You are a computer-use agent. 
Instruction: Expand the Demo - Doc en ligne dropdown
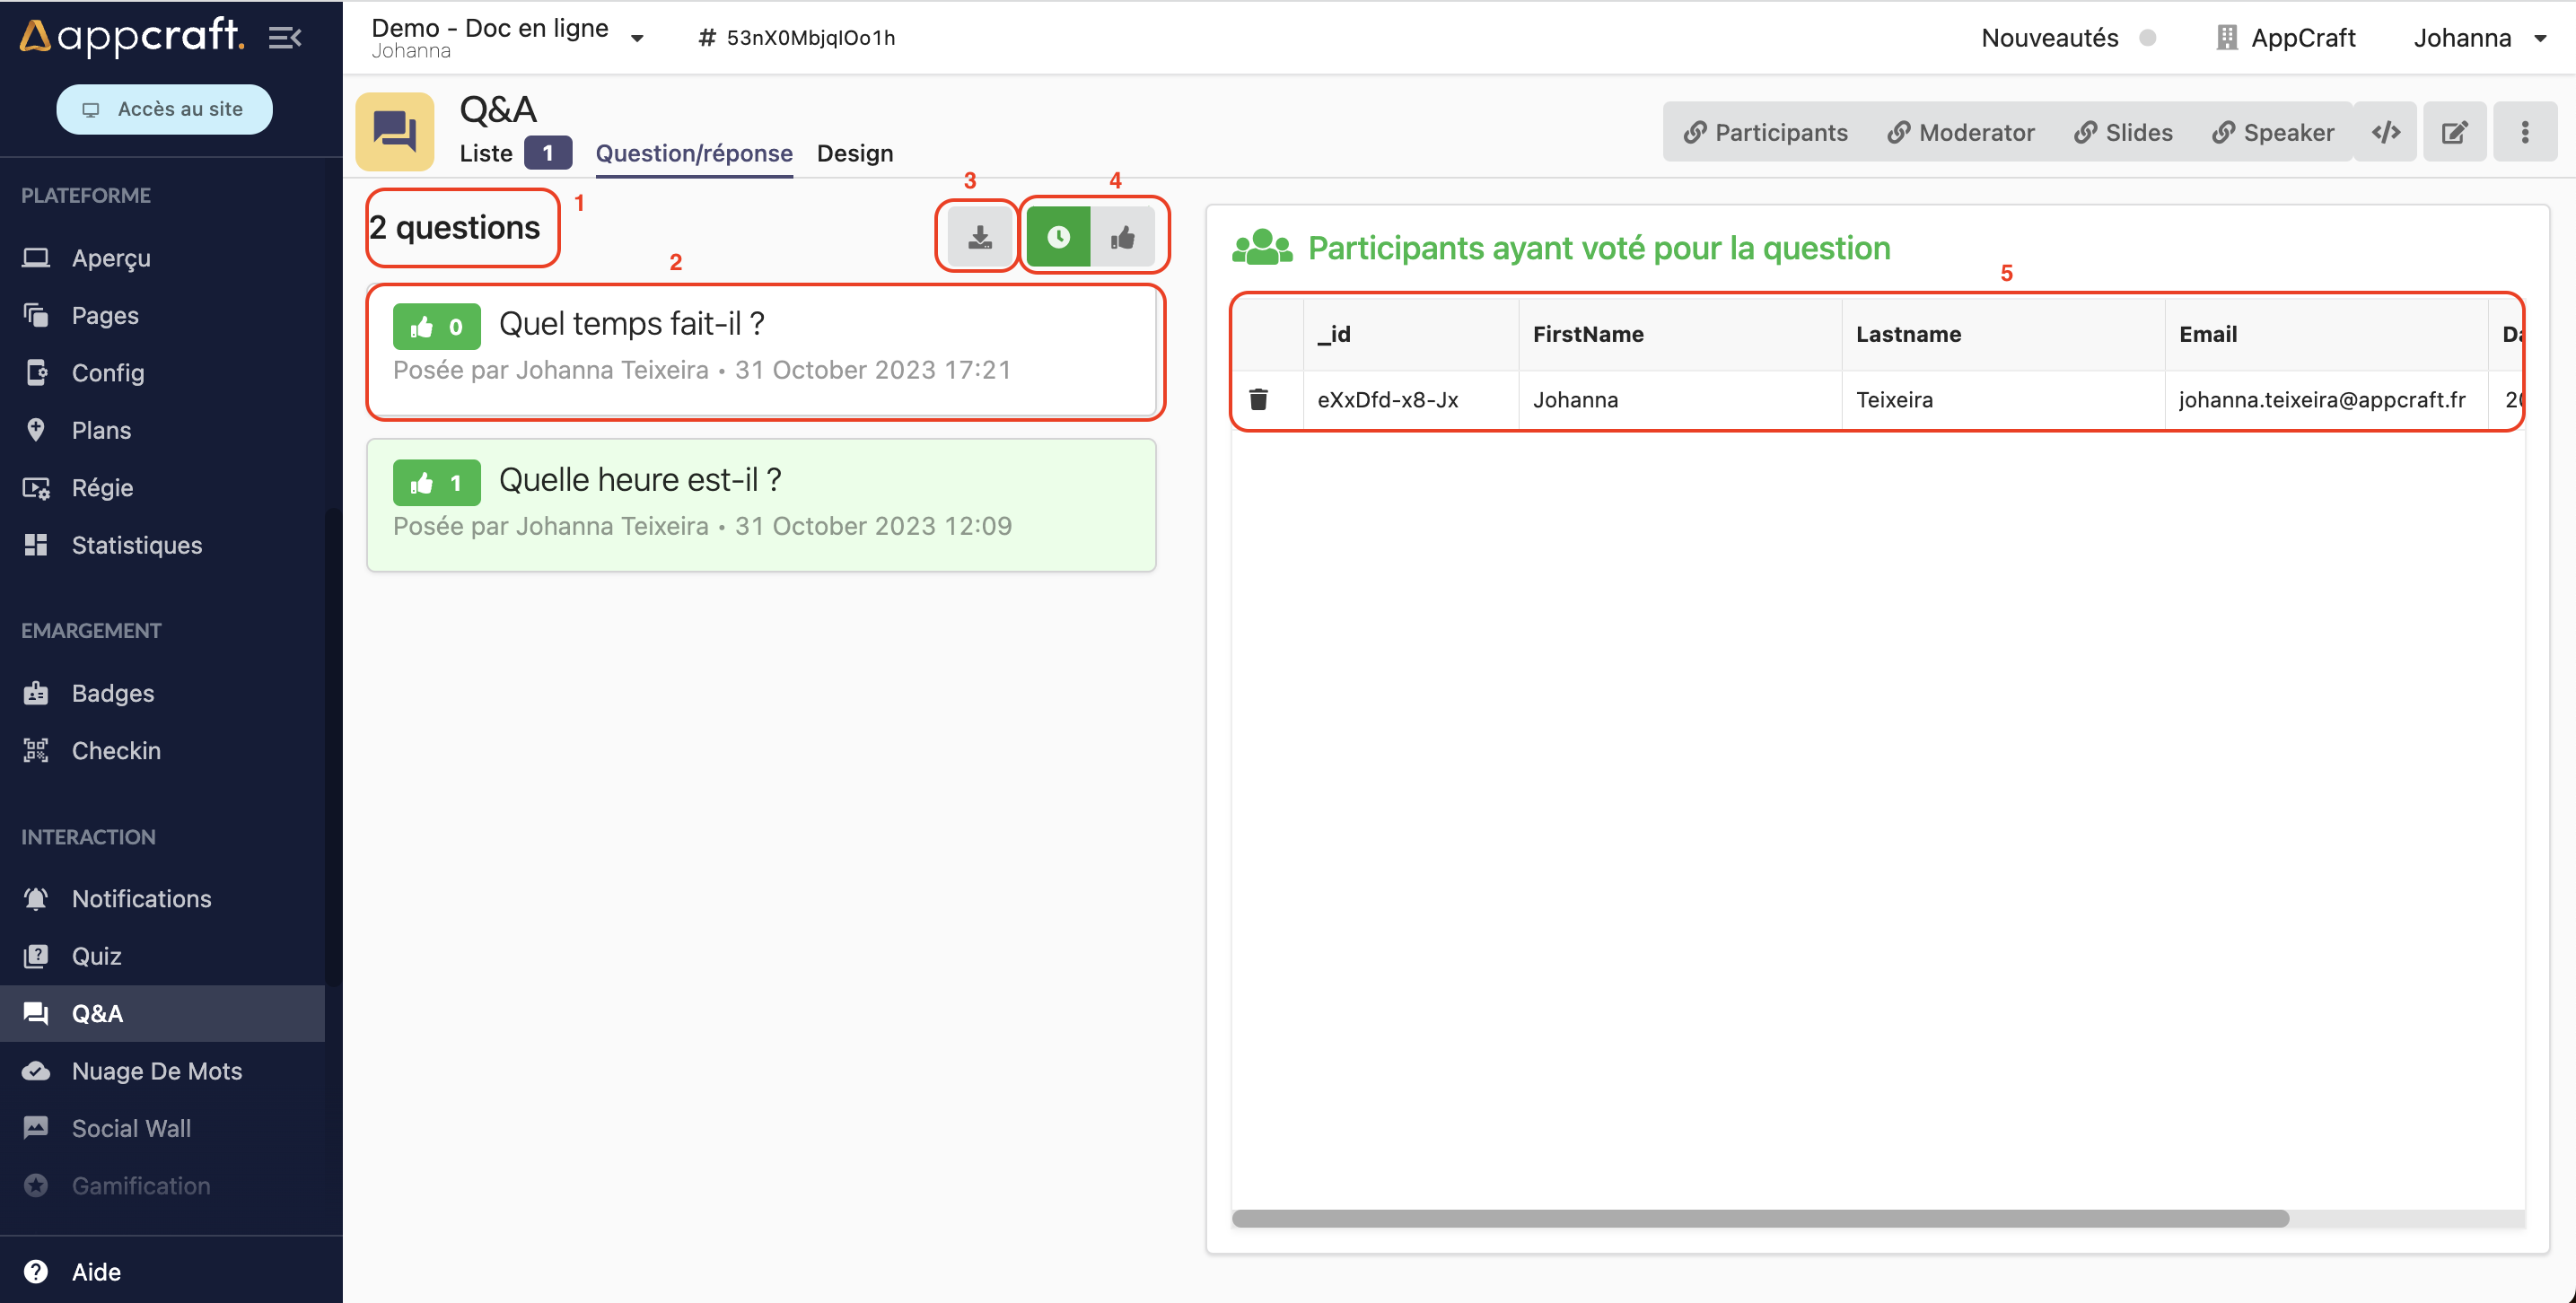click(x=637, y=38)
